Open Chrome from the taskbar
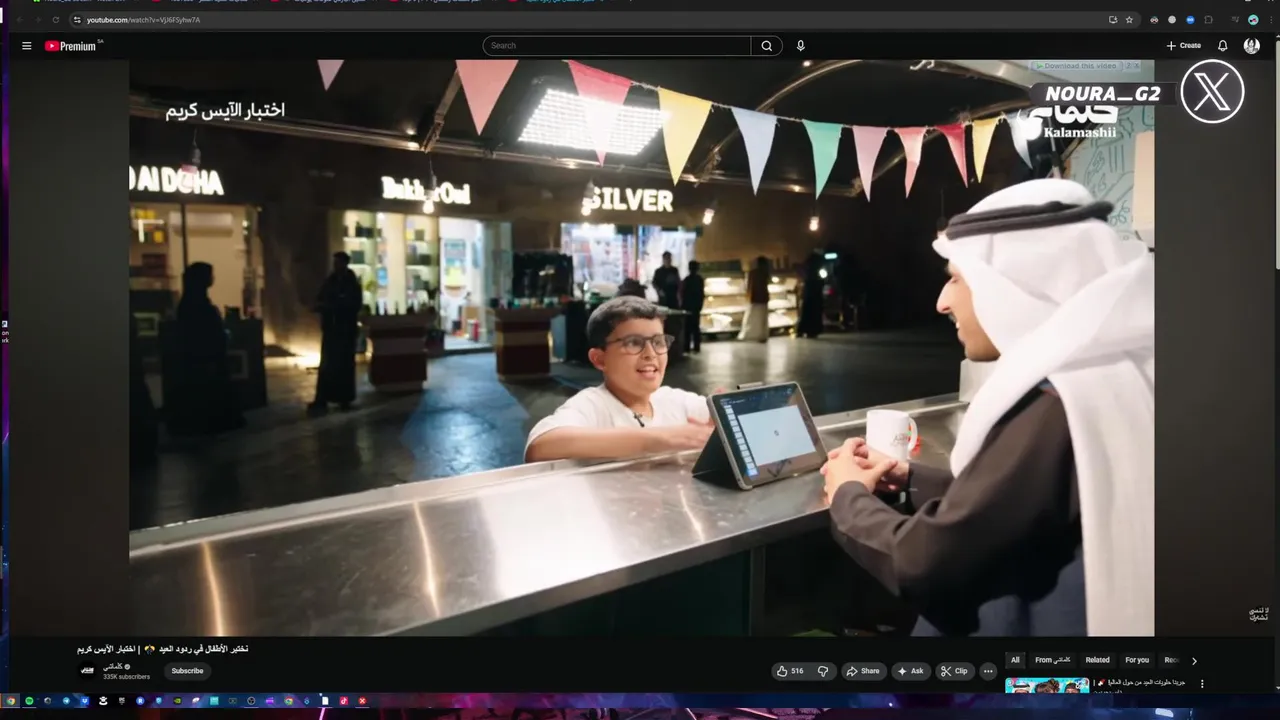 click(11, 701)
